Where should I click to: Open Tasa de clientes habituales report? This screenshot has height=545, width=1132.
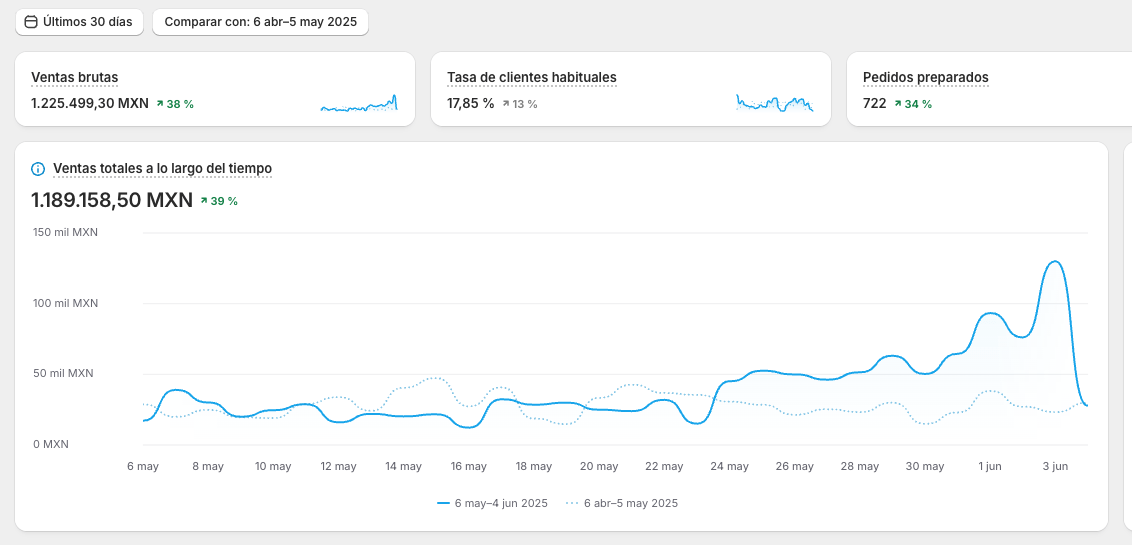click(531, 78)
